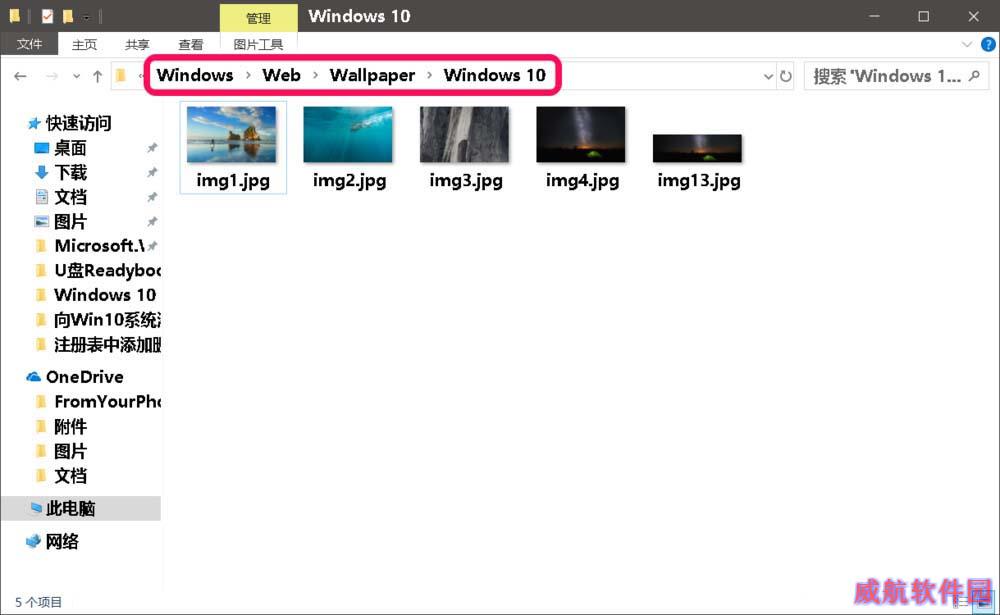This screenshot has width=1000, height=615.
Task: Expand the address bar history dropdown
Action: (x=768, y=77)
